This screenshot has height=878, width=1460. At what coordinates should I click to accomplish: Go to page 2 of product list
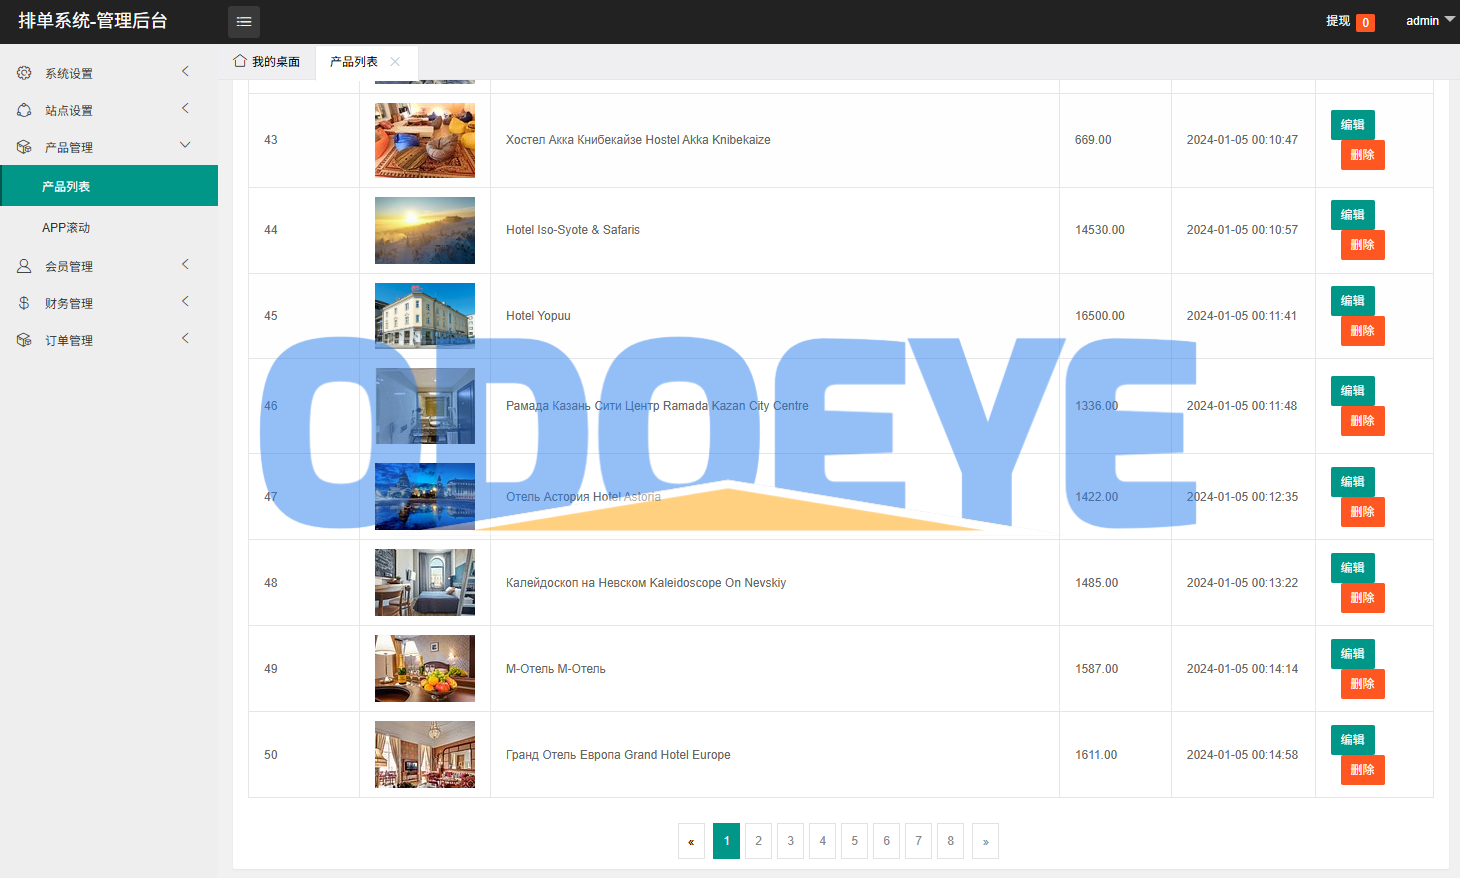point(758,841)
